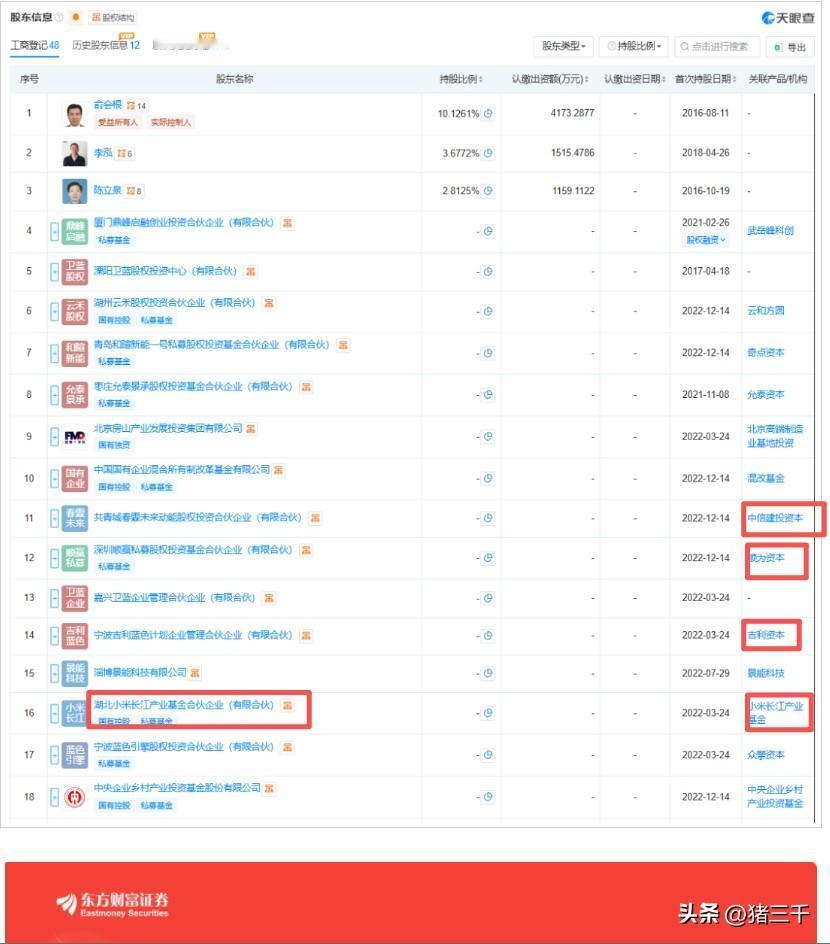Click shareholding history icon in row 9
Screen dimensions: 830x944
[488, 436]
